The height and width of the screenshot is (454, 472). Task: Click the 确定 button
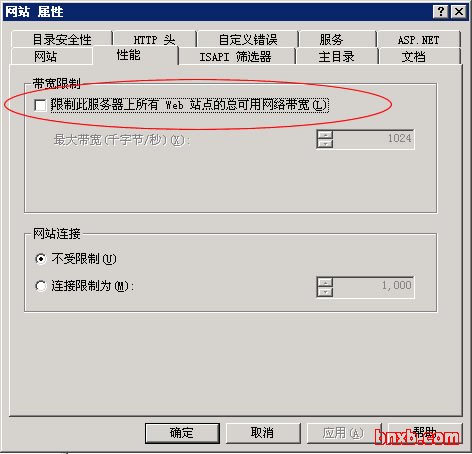click(x=182, y=433)
